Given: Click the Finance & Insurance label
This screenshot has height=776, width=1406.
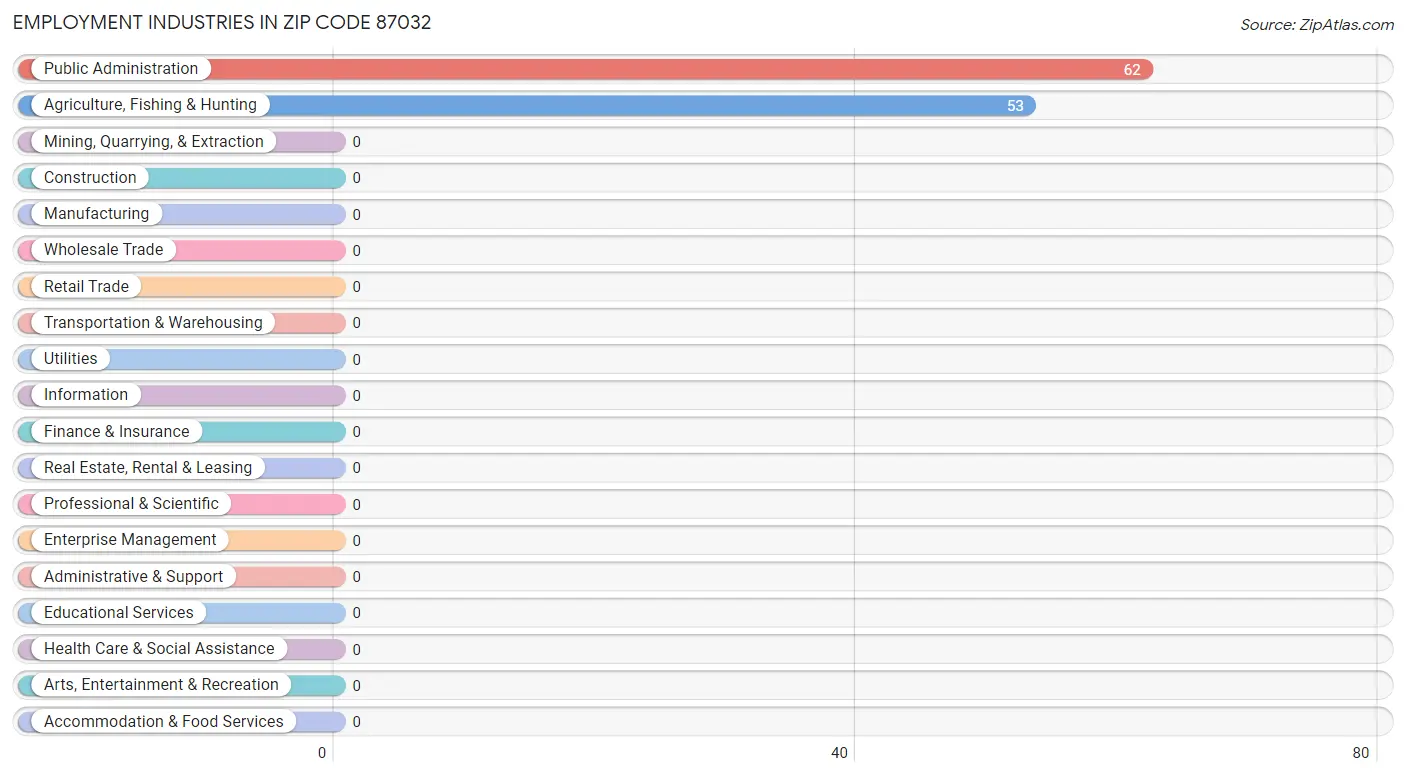Looking at the screenshot, I should [116, 432].
